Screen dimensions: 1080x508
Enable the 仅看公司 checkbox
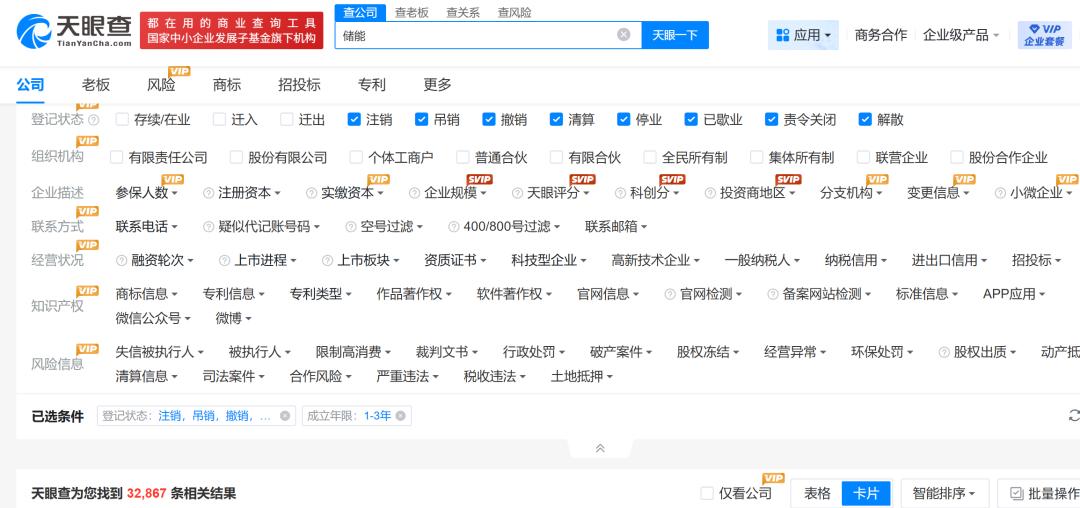click(x=707, y=494)
